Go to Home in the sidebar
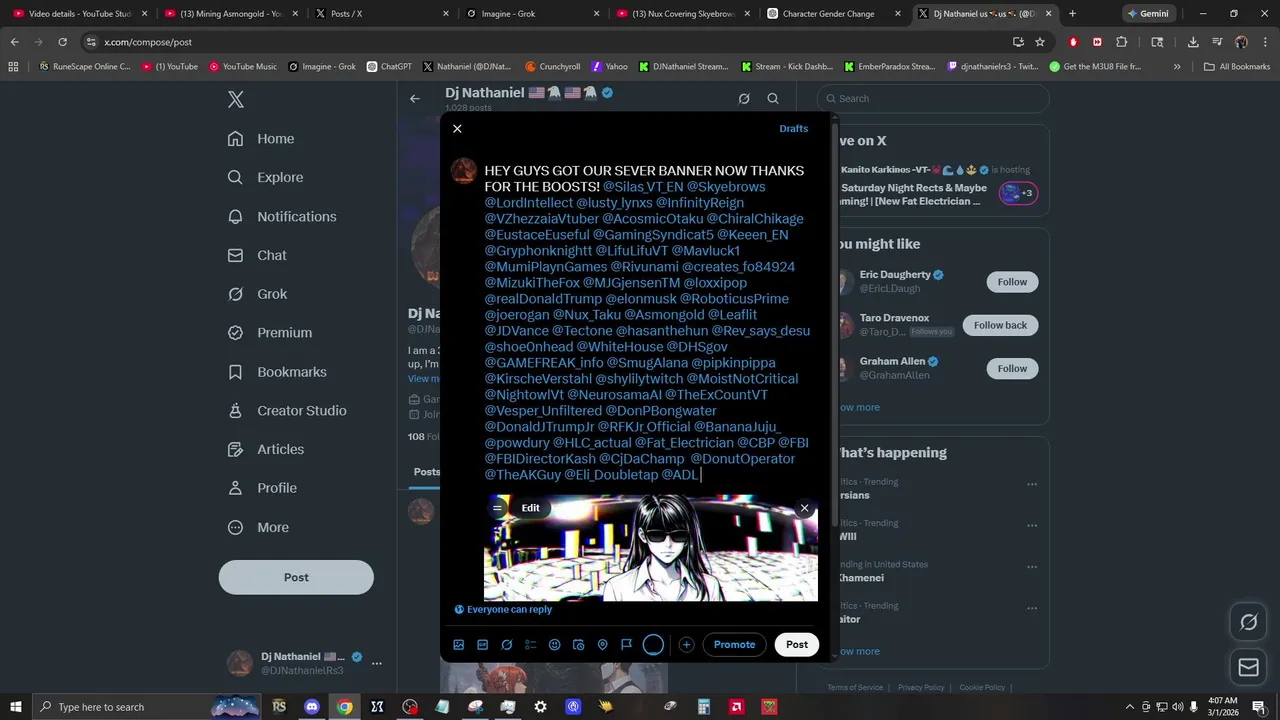The image size is (1280, 720). tap(261, 139)
